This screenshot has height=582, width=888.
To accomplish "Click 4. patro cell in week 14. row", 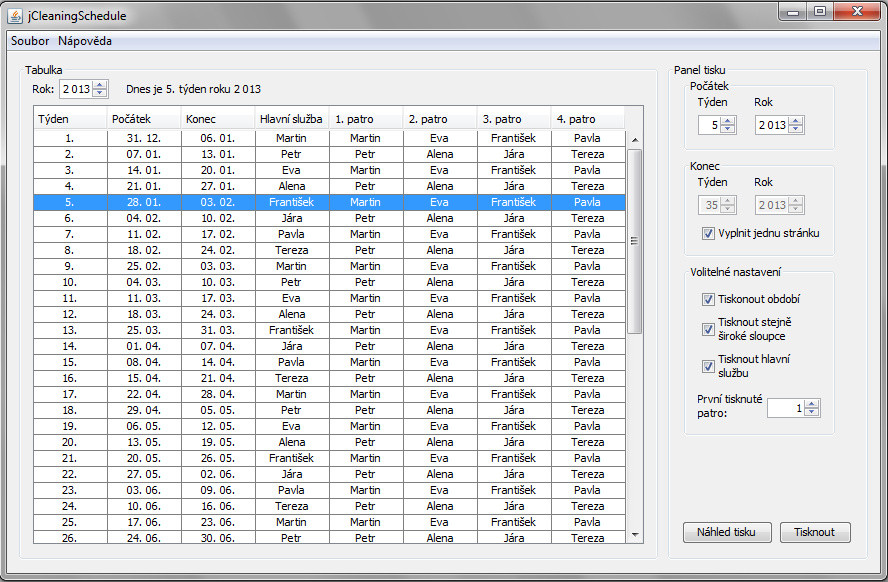I will (588, 346).
